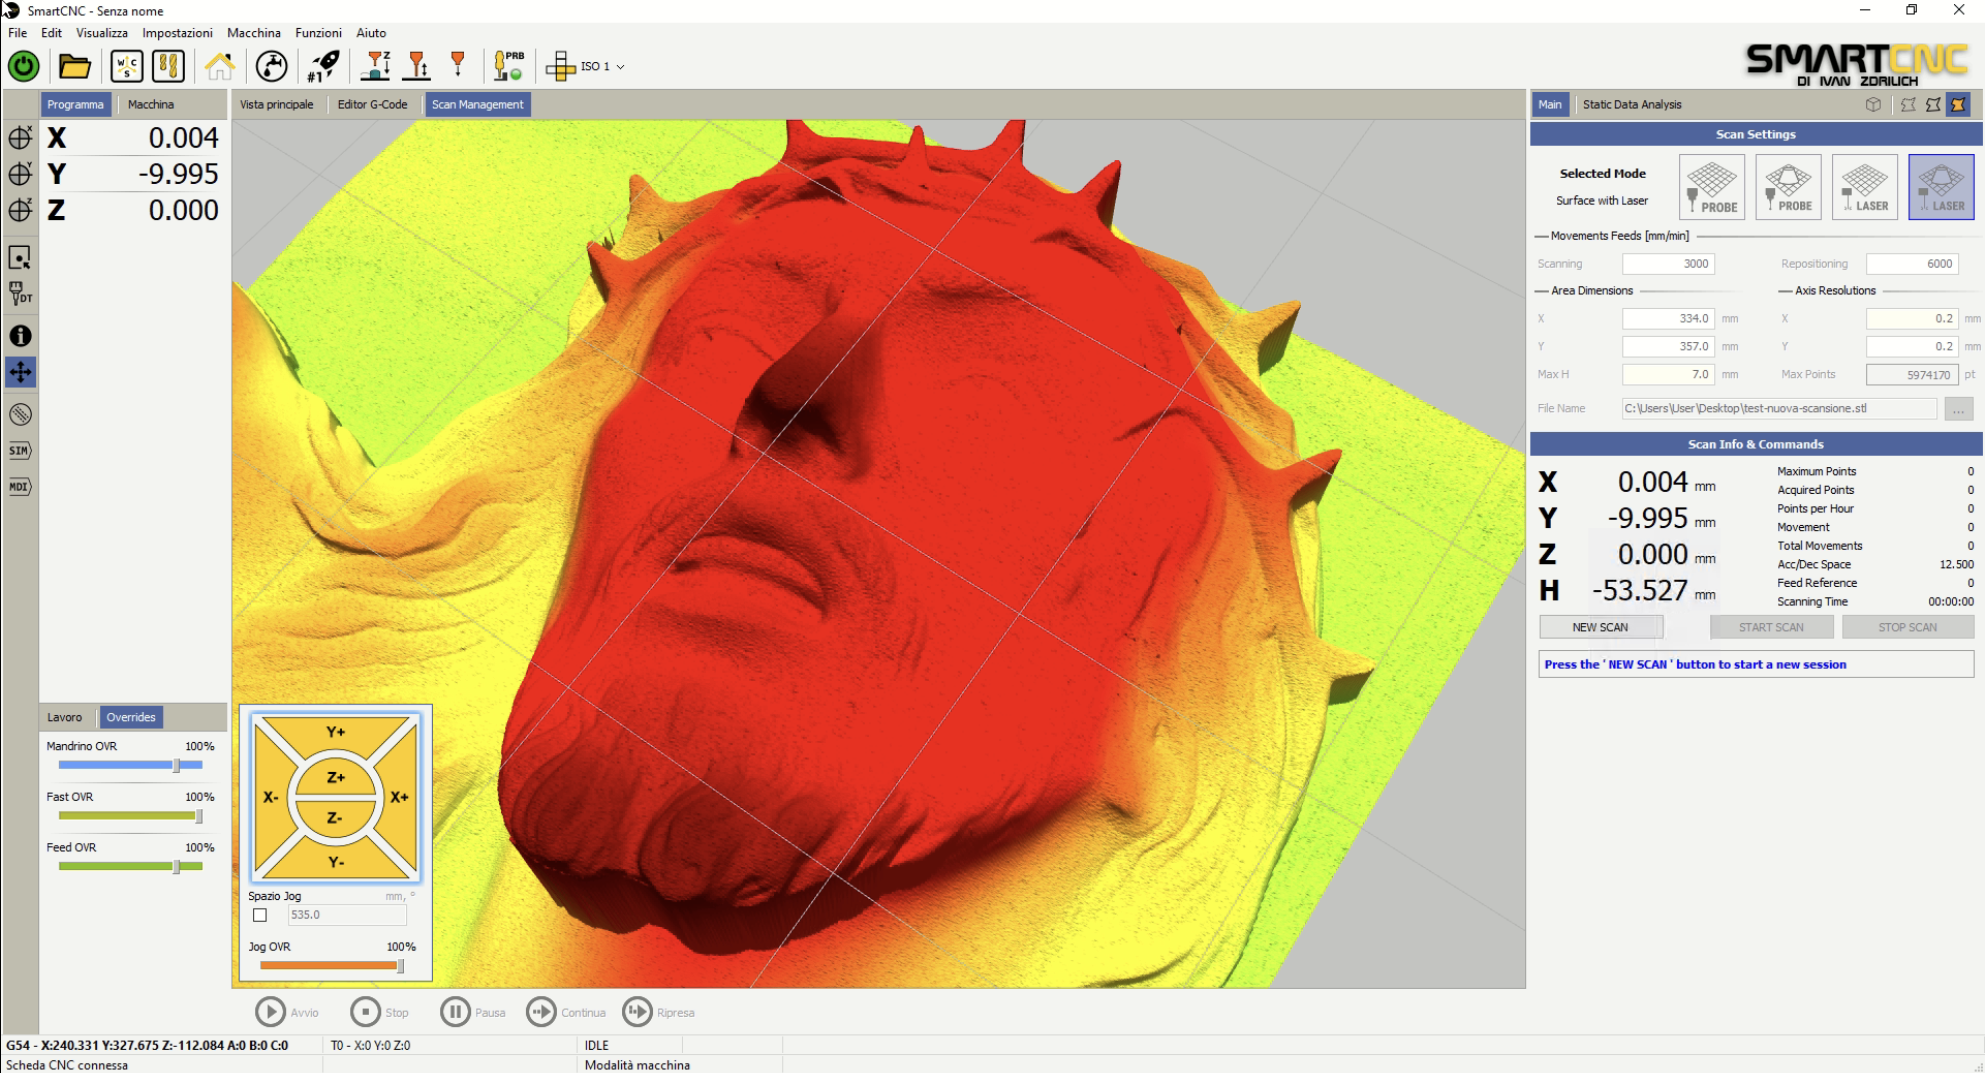
Task: Open the Funzioni menu
Action: (x=318, y=33)
